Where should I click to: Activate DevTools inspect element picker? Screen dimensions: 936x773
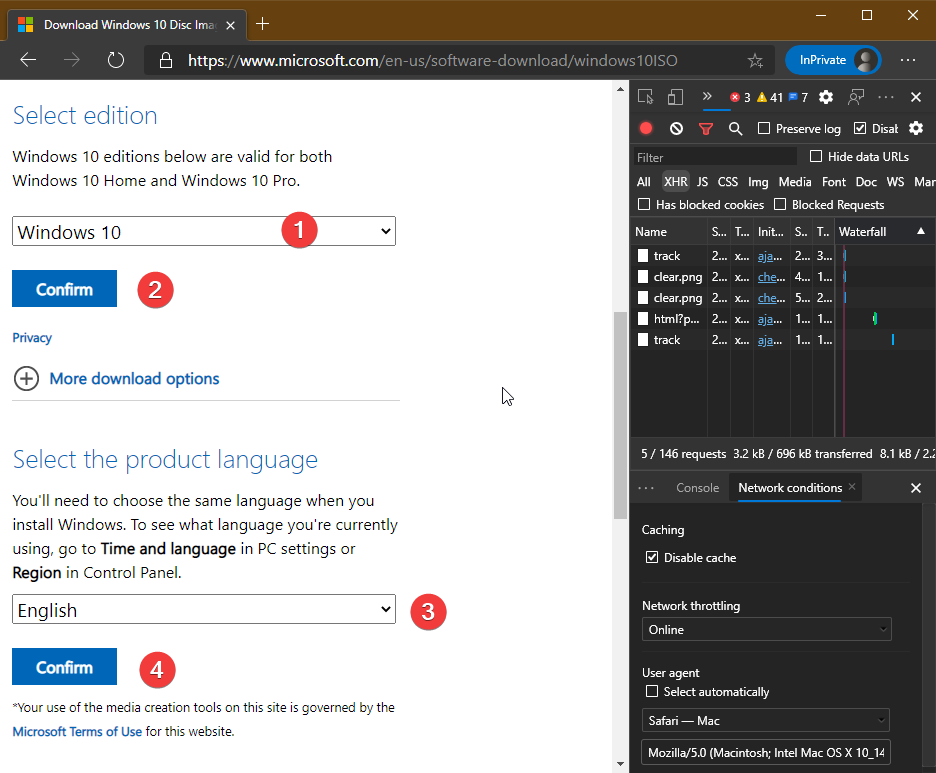645,97
